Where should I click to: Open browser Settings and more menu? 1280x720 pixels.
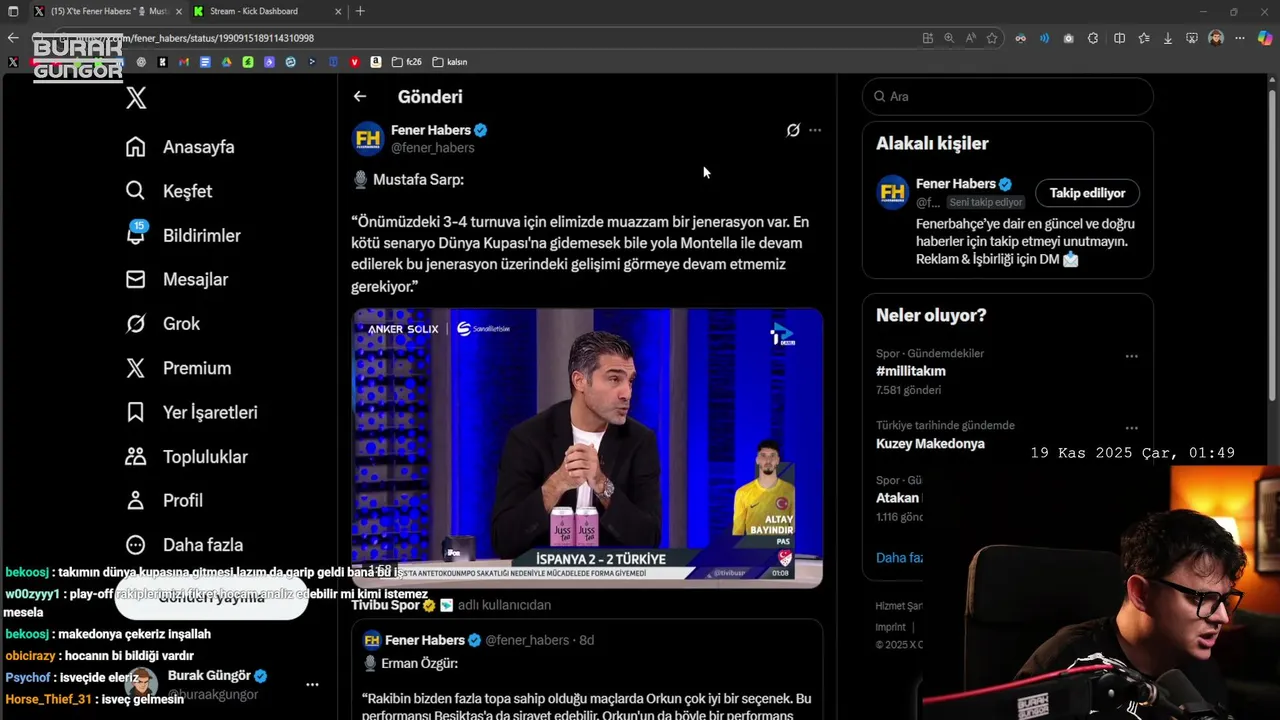(x=1240, y=38)
